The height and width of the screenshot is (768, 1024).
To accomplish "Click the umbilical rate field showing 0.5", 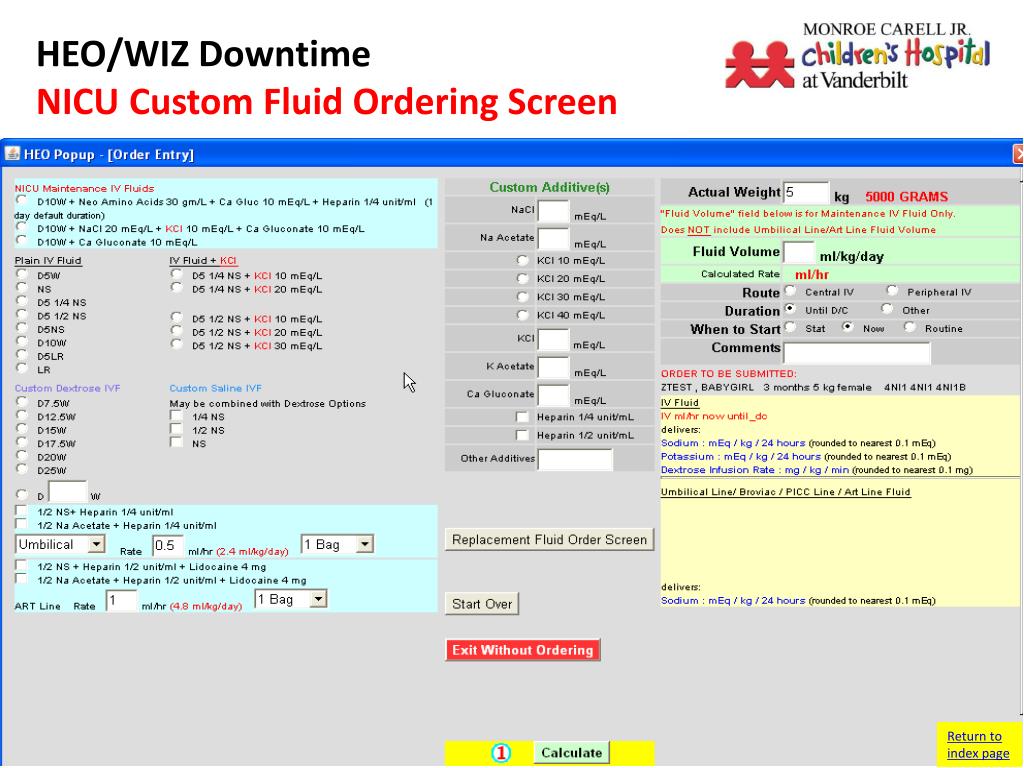I will pos(168,545).
